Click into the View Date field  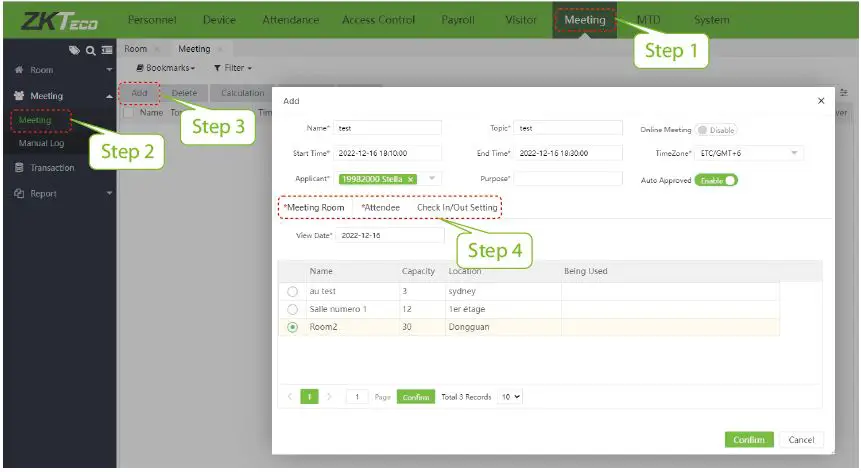390,235
